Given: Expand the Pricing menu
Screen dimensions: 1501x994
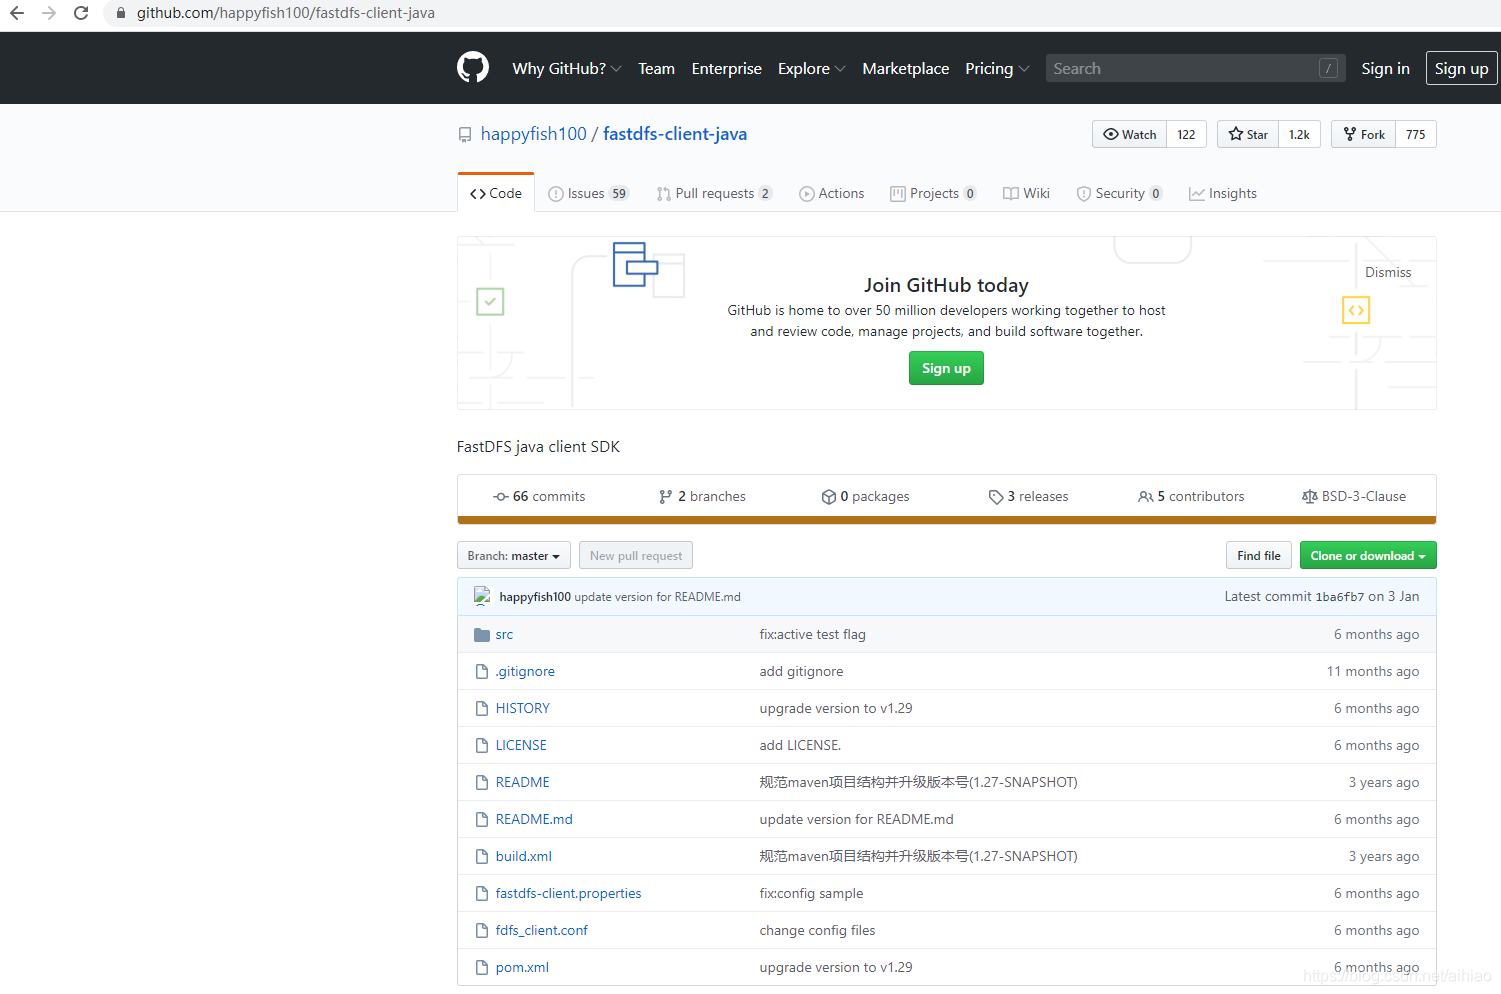Looking at the screenshot, I should click(997, 69).
